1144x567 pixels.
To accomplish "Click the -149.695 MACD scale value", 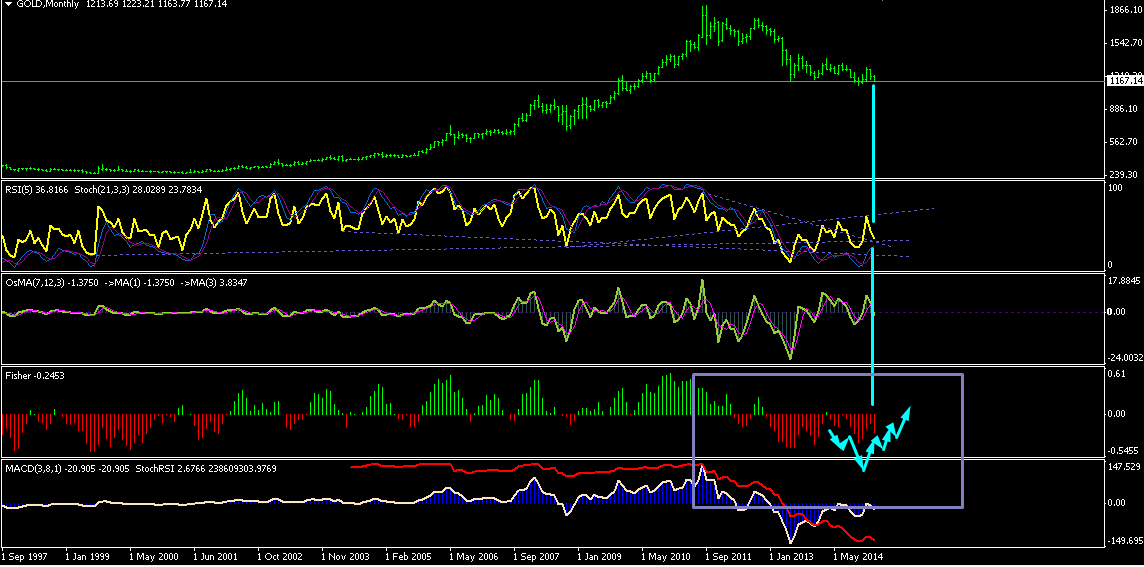I will (1126, 541).
